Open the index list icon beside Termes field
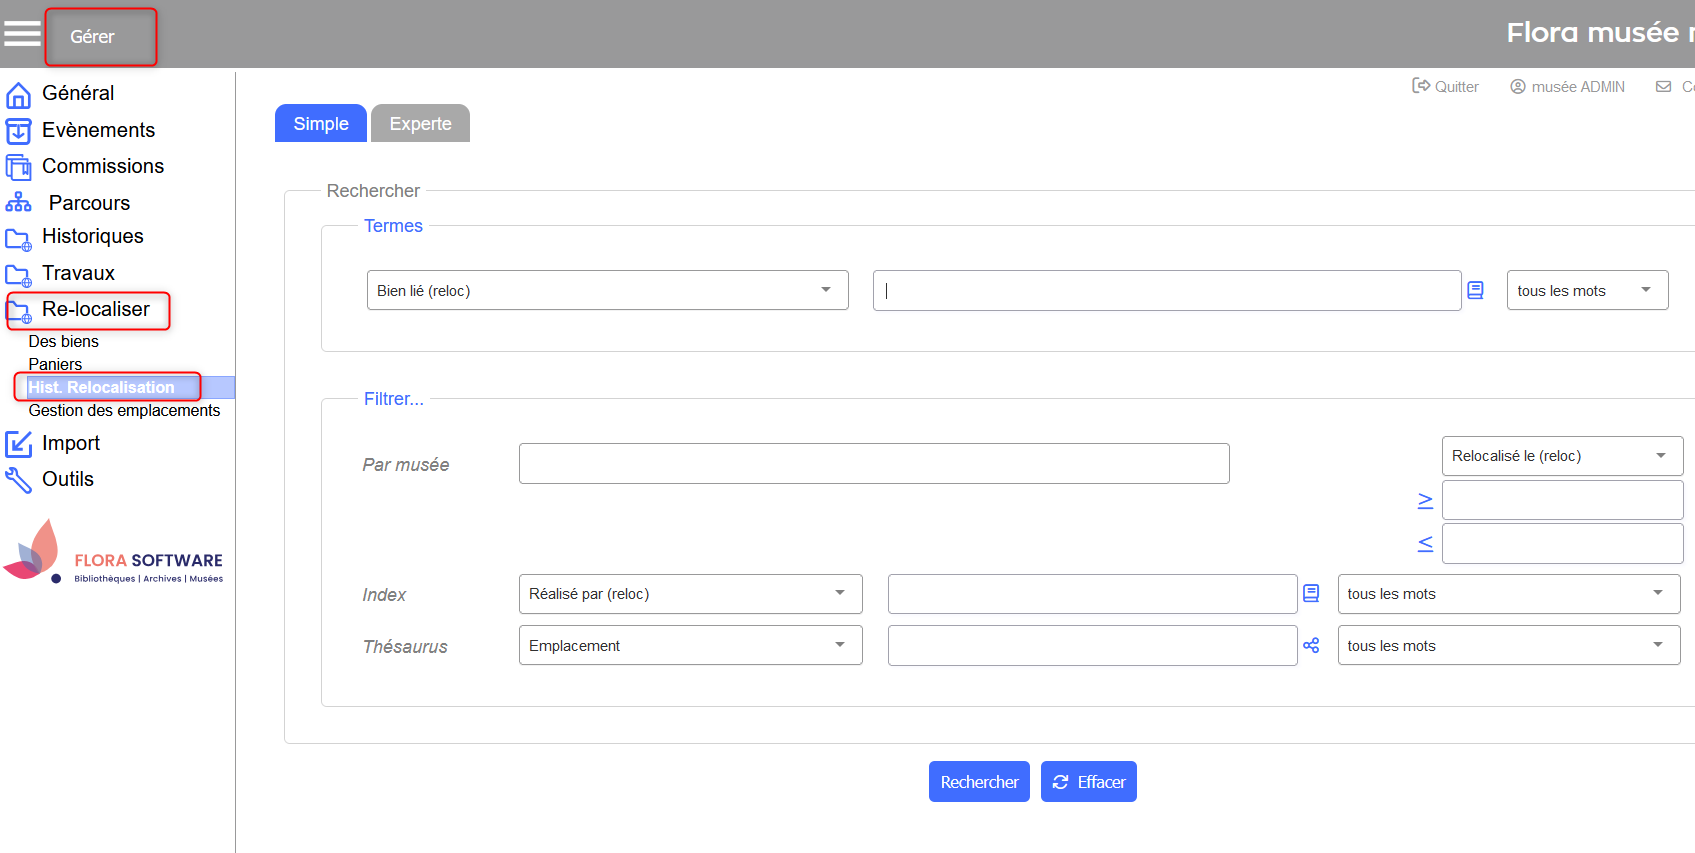The height and width of the screenshot is (853, 1695). (x=1475, y=290)
